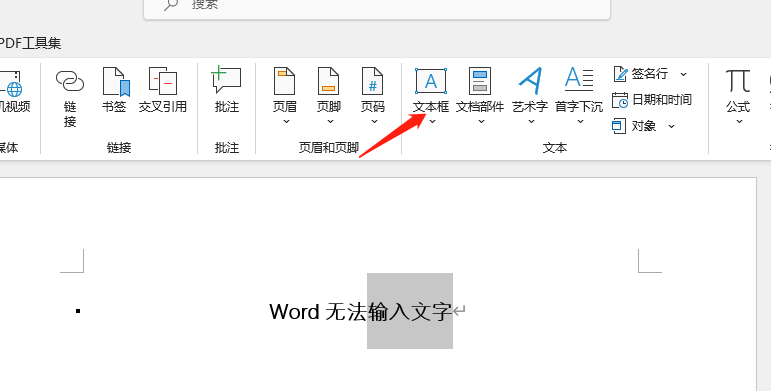771x391 pixels.
Task: Click the Footer (页脚) icon
Action: (x=328, y=81)
